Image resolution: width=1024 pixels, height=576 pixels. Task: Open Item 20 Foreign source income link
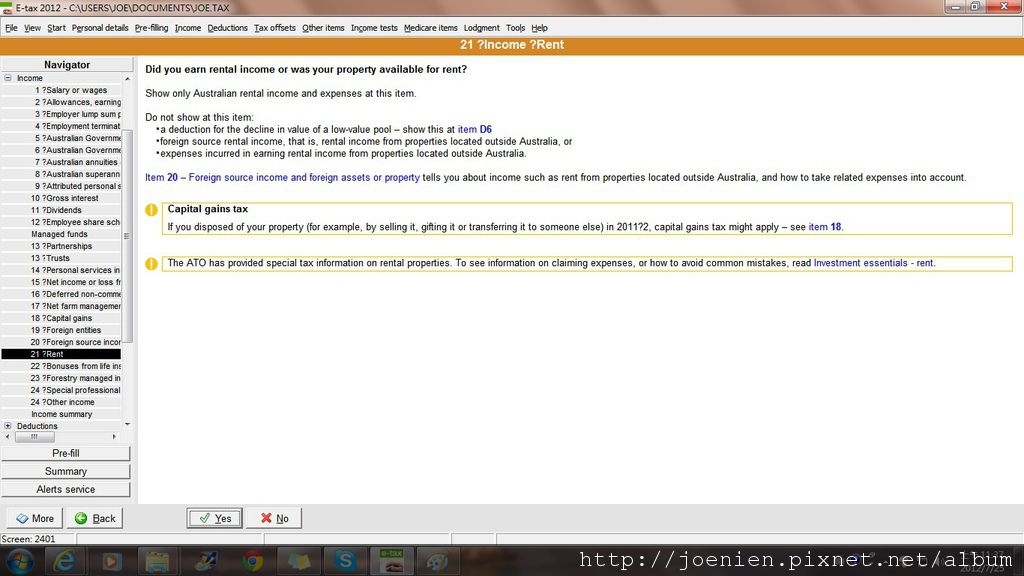pyautogui.click(x=282, y=178)
